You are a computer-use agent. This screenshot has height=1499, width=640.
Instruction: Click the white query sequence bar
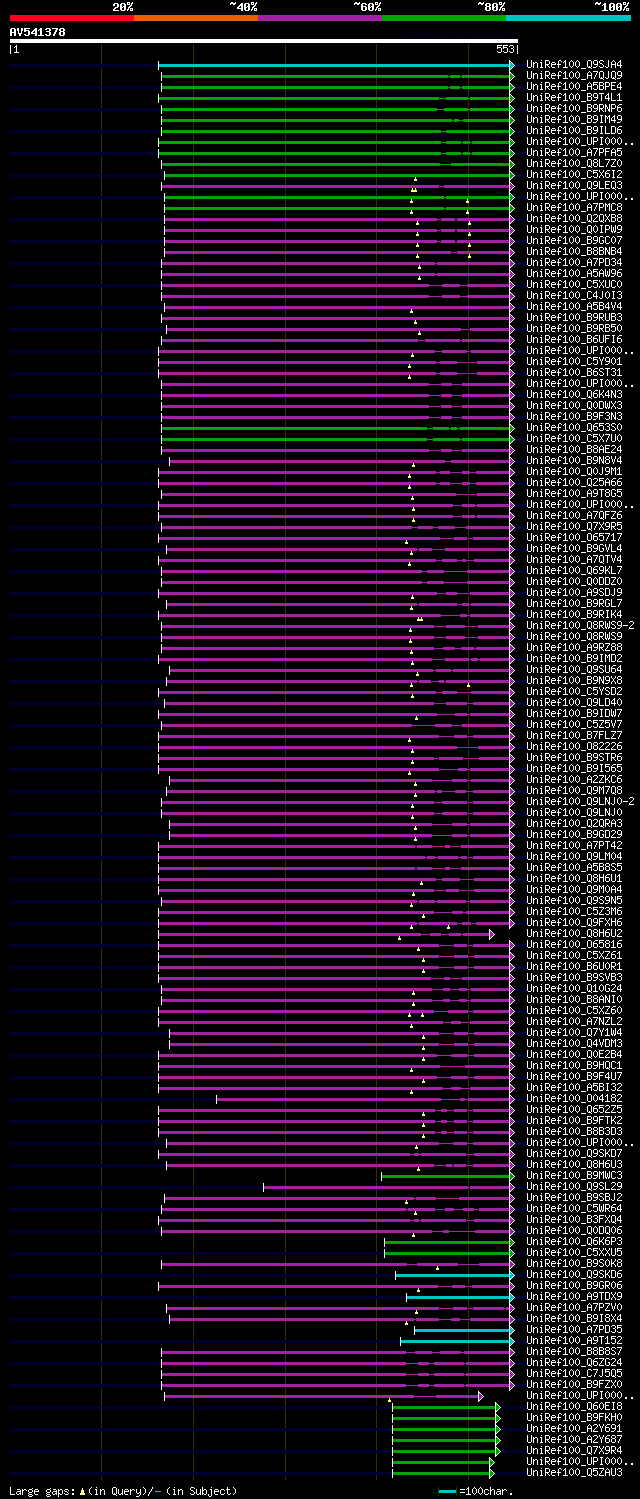pos(264,41)
